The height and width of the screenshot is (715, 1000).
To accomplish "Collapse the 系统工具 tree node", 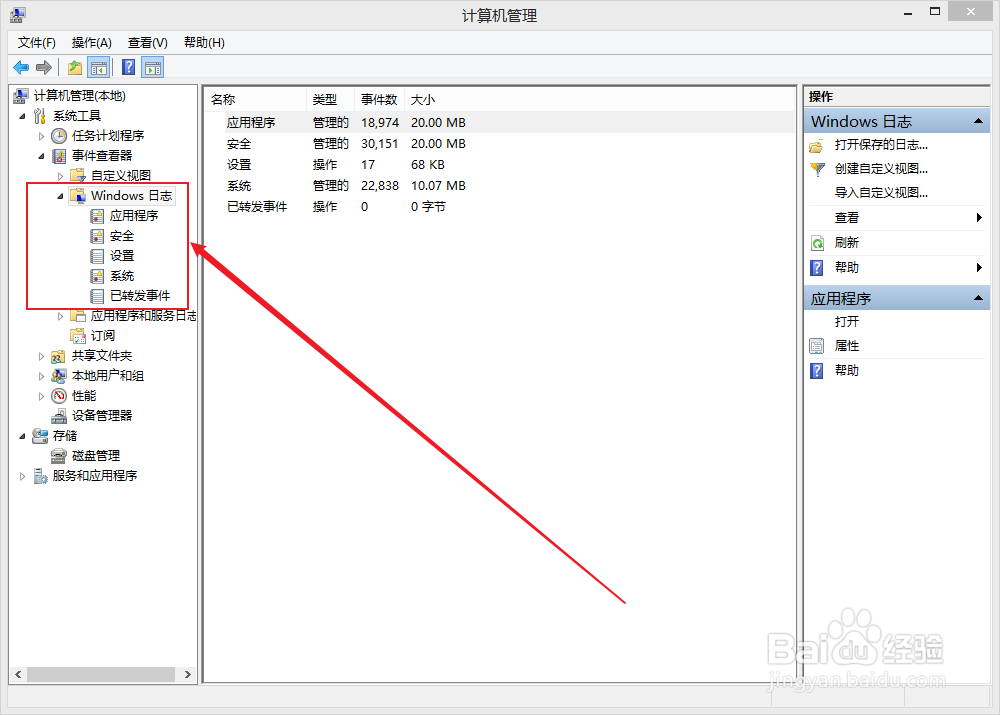I will pyautogui.click(x=22, y=116).
